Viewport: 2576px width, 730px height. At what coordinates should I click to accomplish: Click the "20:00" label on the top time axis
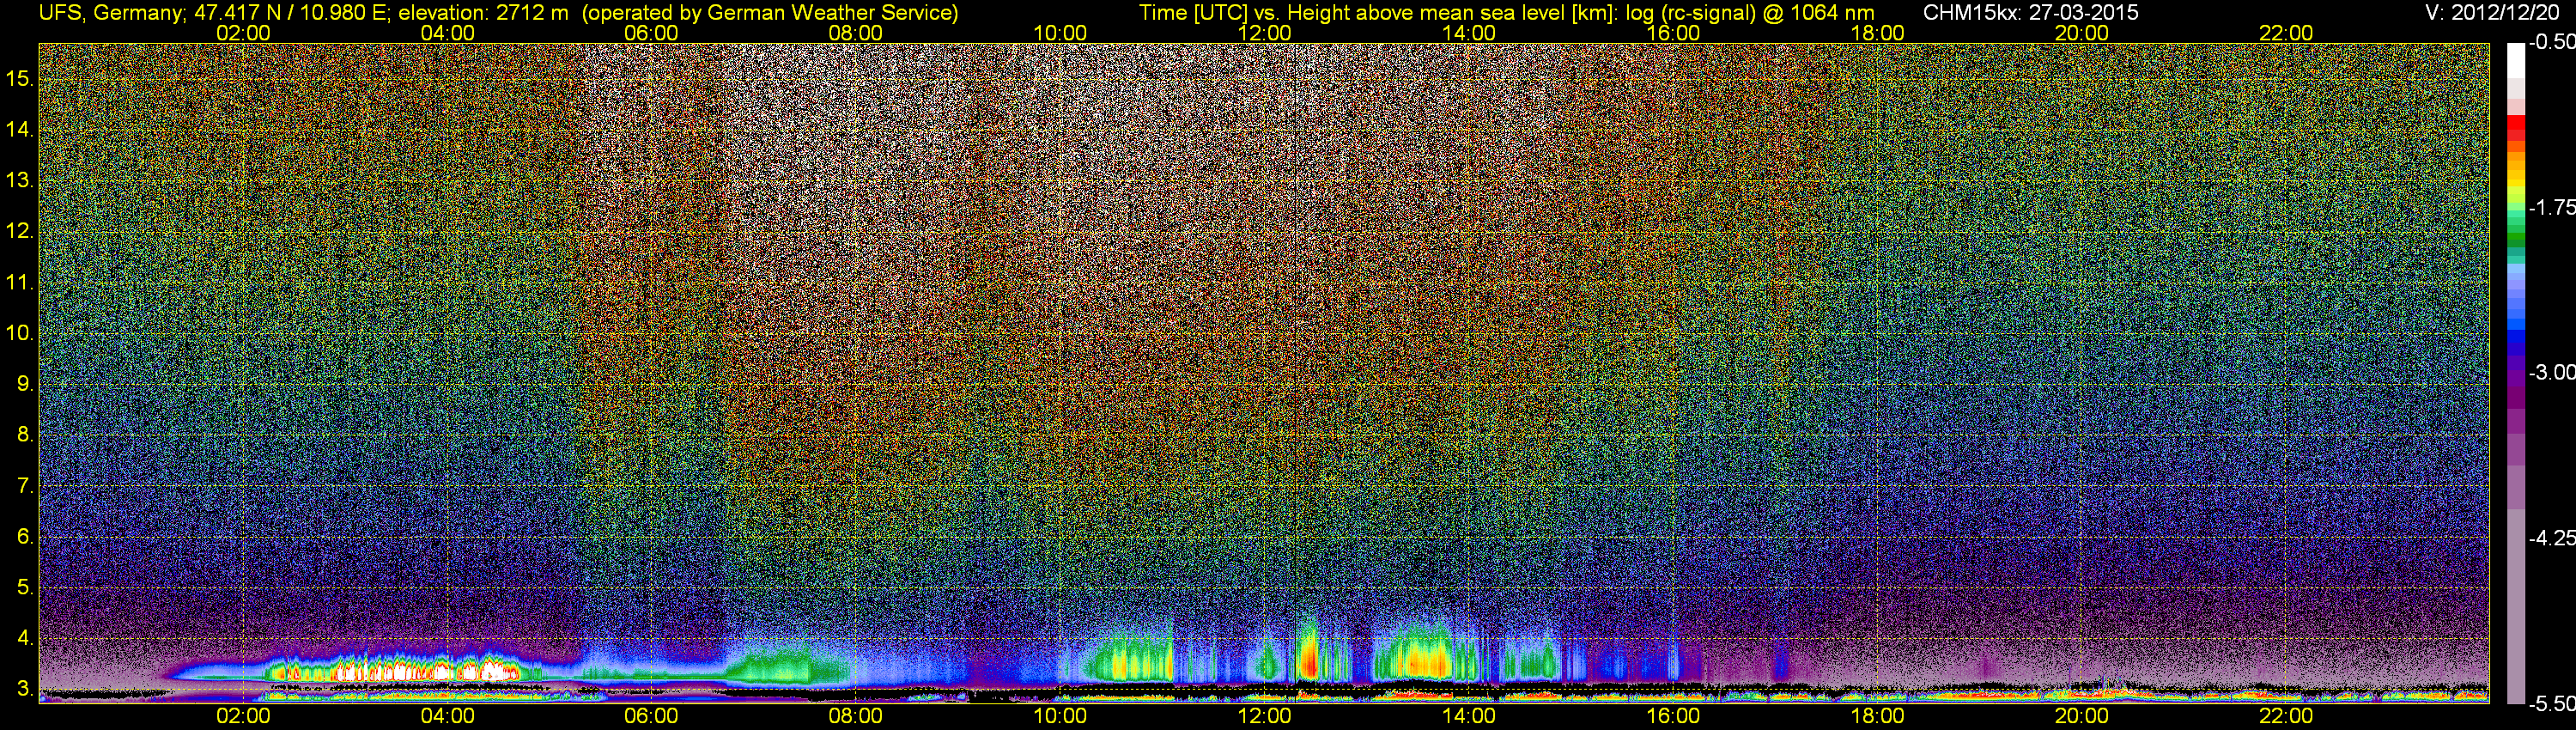(2081, 33)
